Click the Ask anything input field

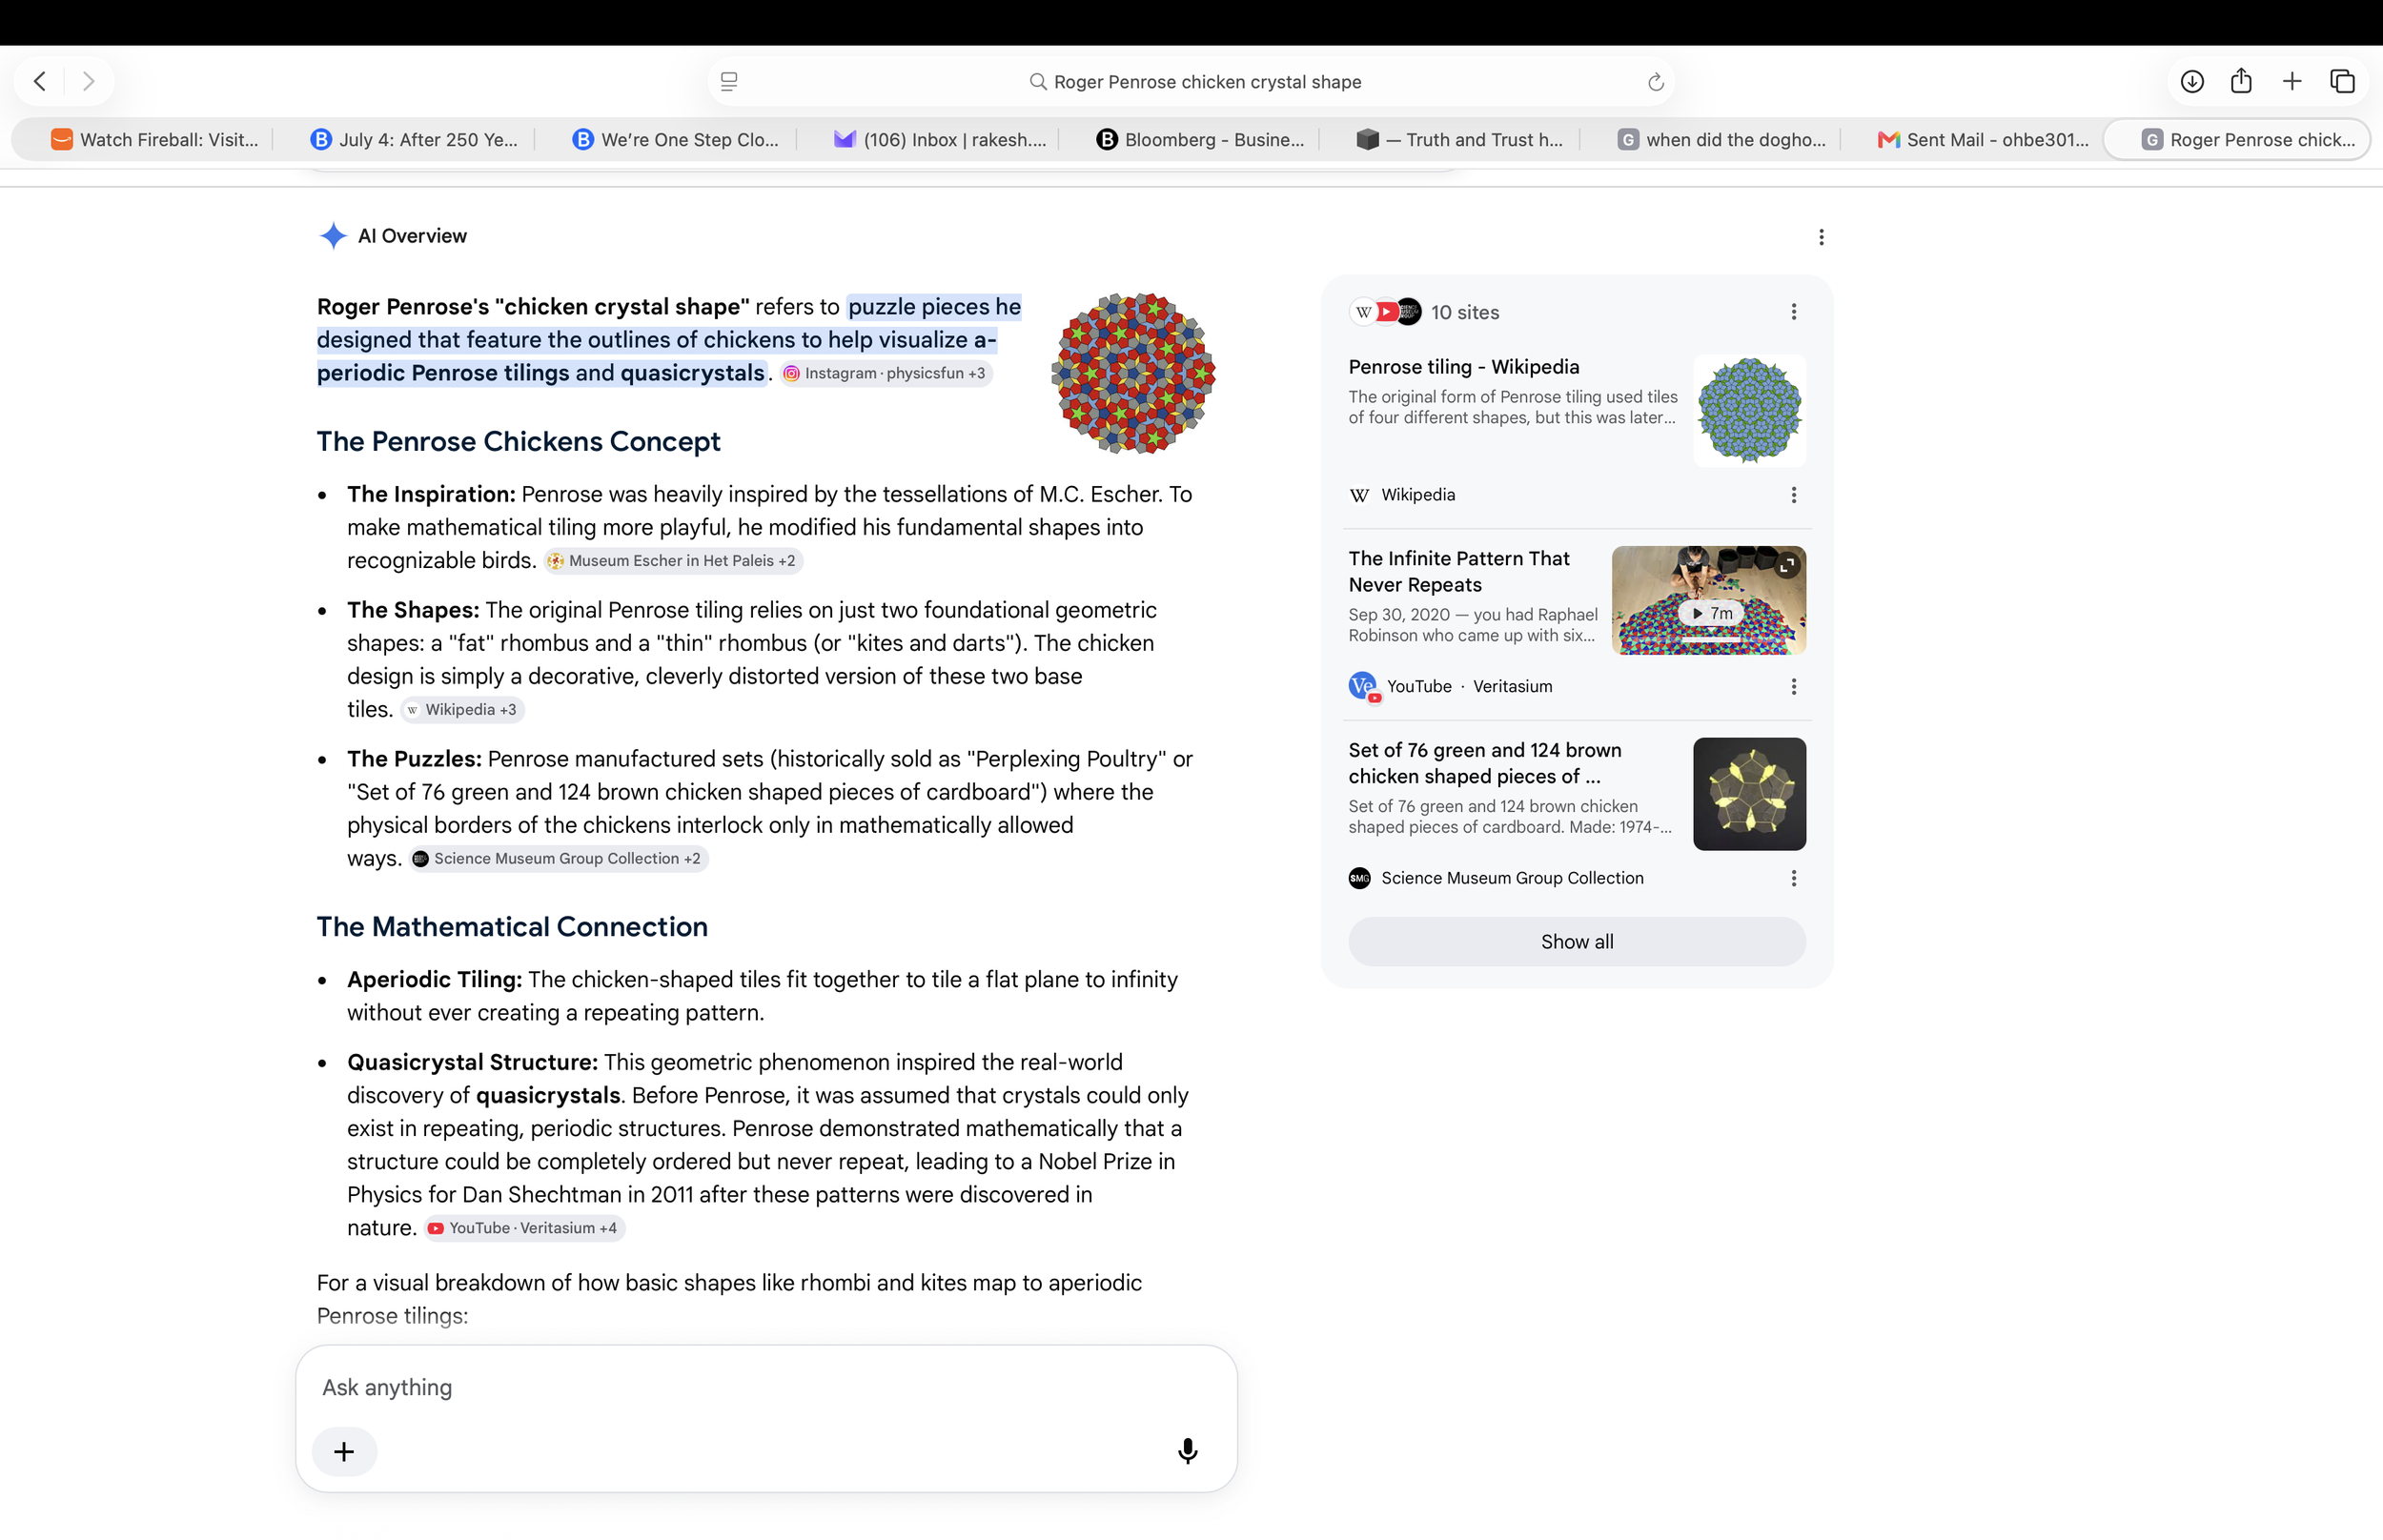766,1387
